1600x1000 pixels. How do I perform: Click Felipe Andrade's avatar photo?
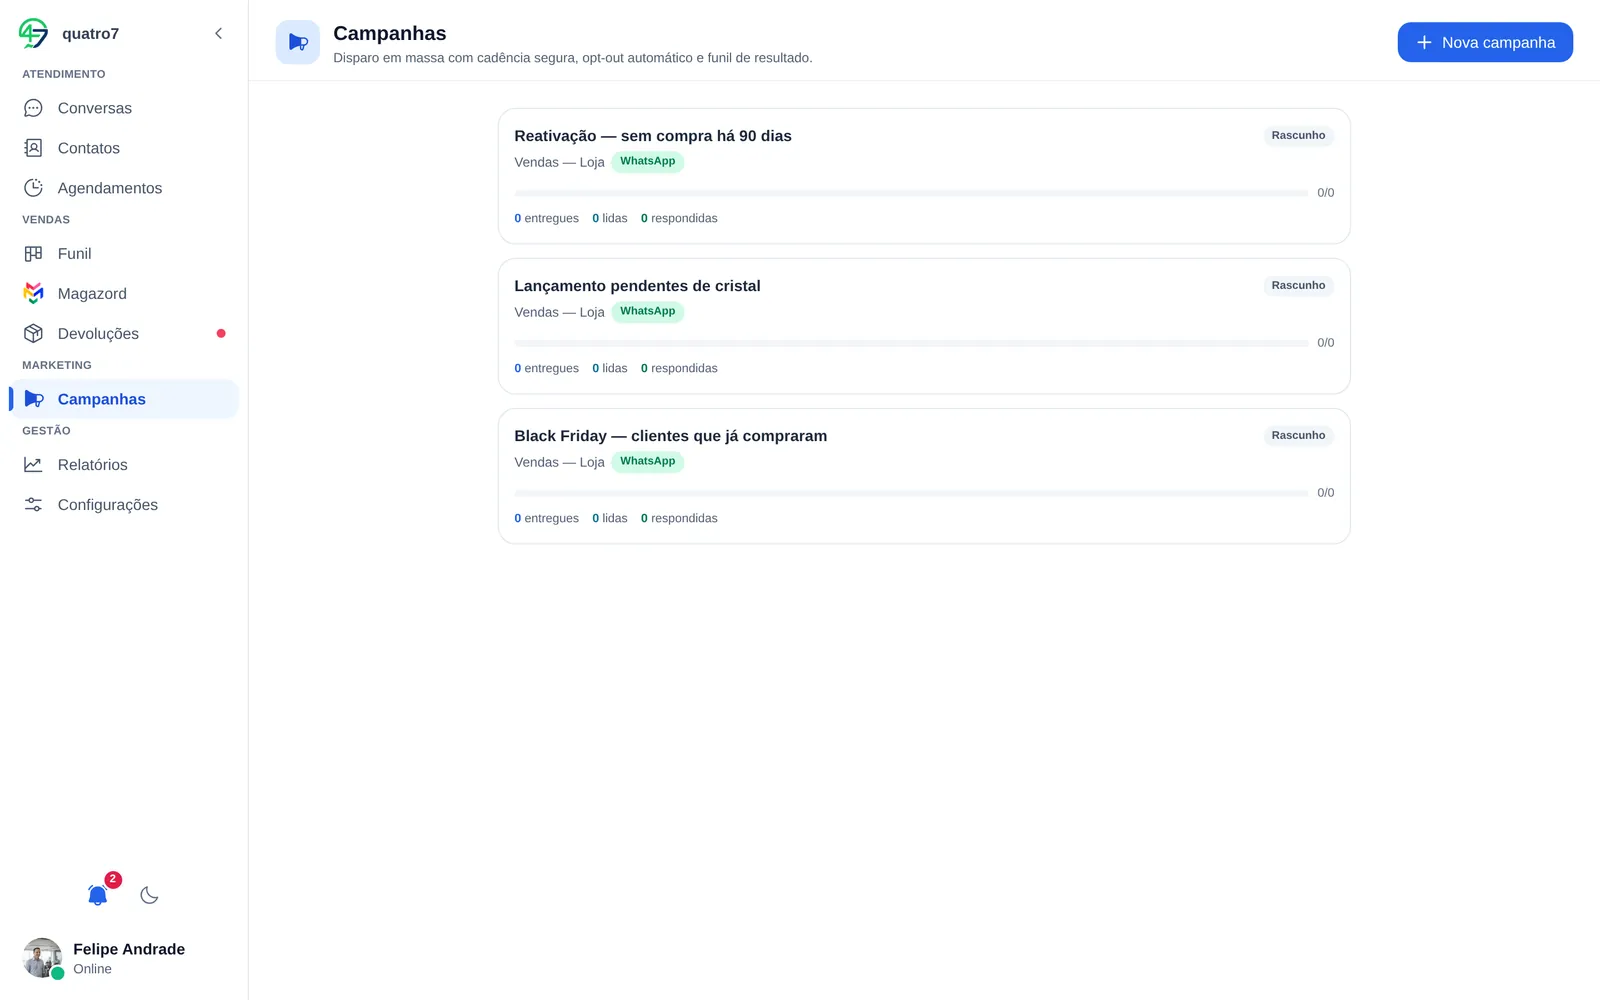click(42, 958)
